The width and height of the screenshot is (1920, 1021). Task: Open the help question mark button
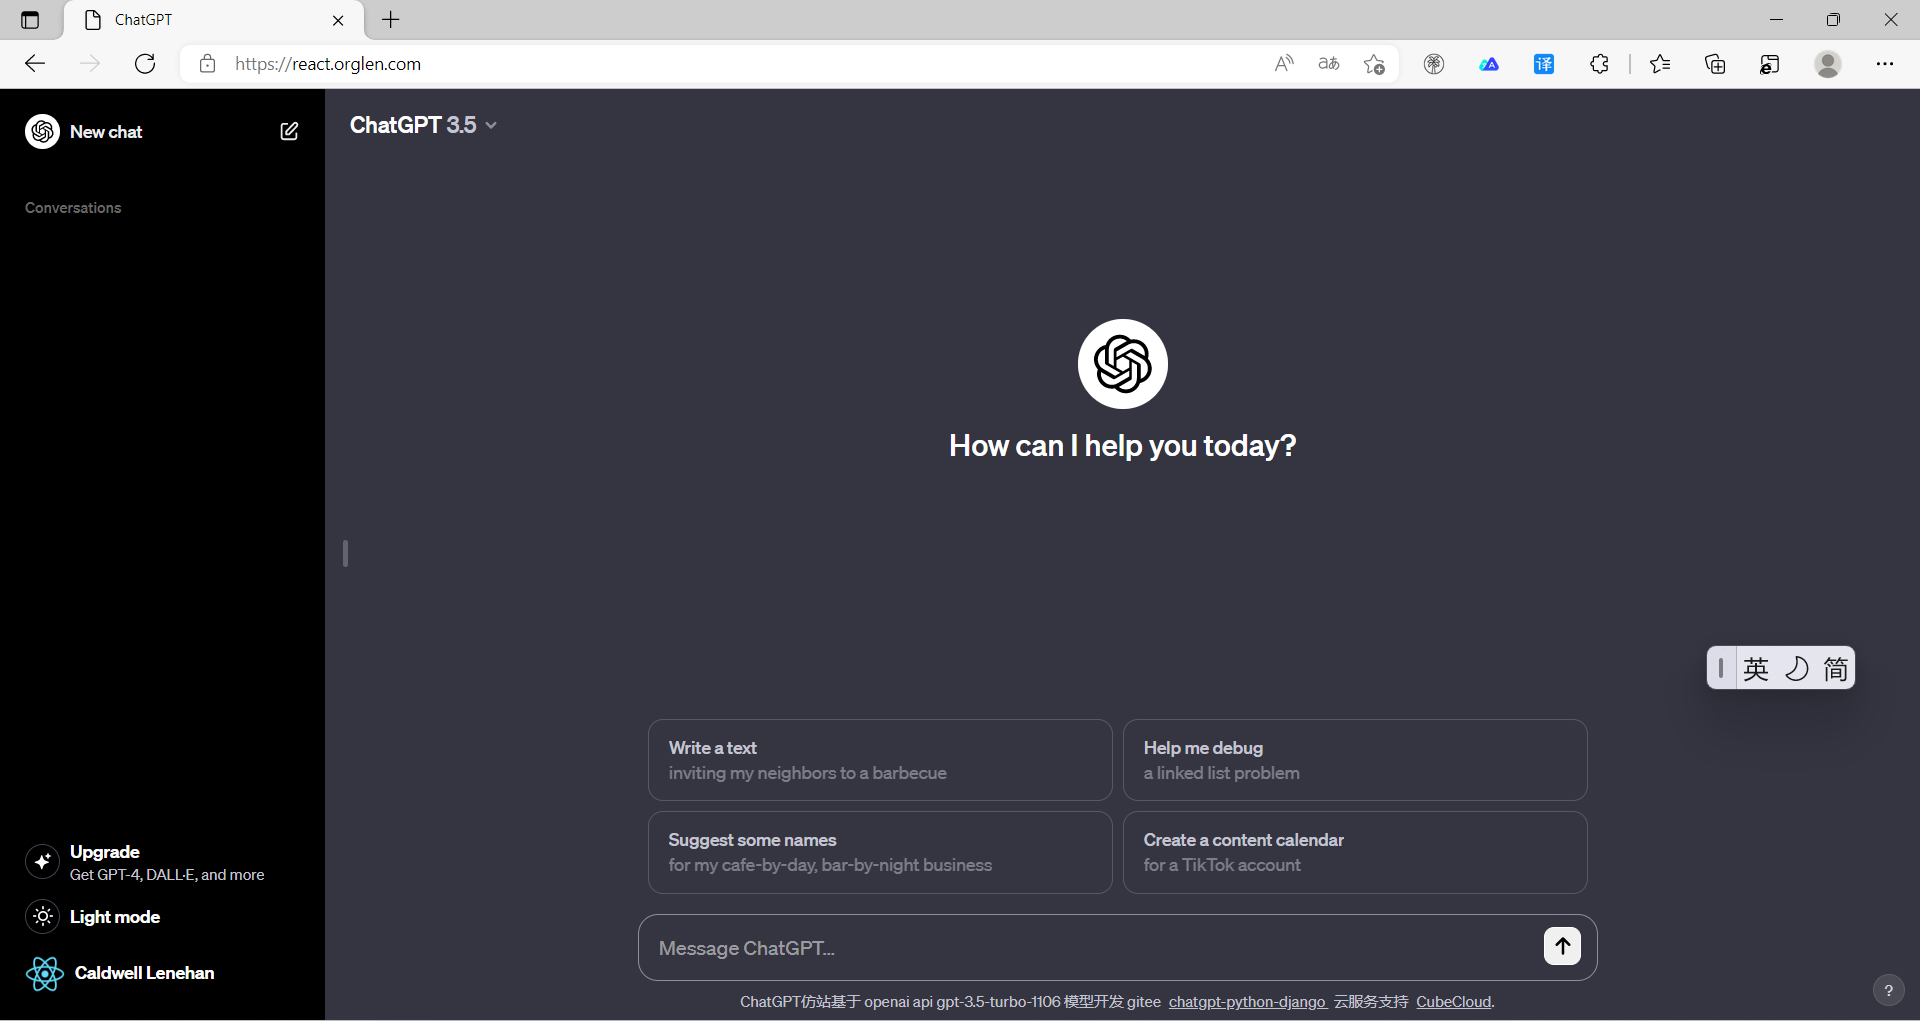click(1888, 991)
